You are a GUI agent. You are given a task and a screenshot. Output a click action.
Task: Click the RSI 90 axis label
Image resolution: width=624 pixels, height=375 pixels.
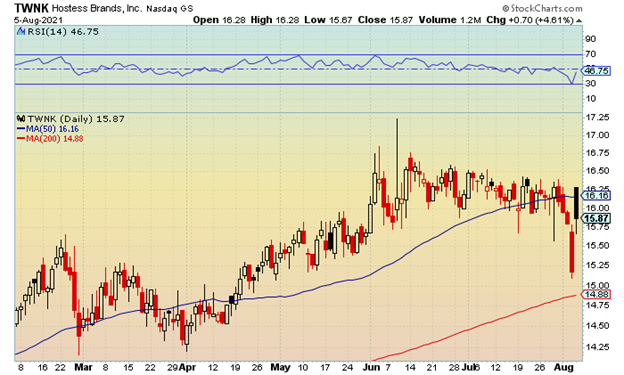click(x=590, y=39)
